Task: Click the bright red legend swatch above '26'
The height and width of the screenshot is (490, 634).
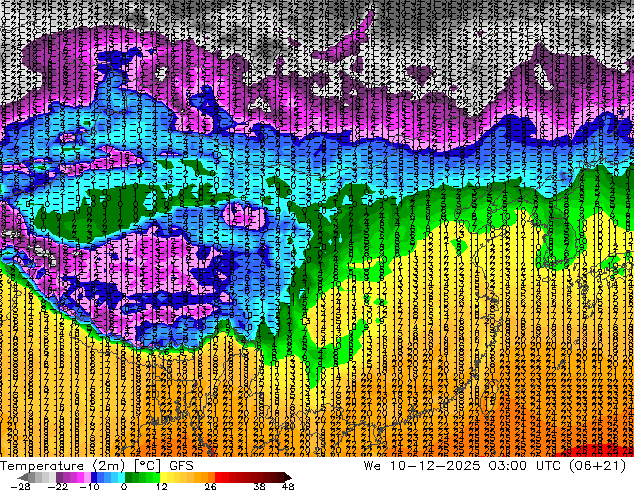Action: (218, 477)
